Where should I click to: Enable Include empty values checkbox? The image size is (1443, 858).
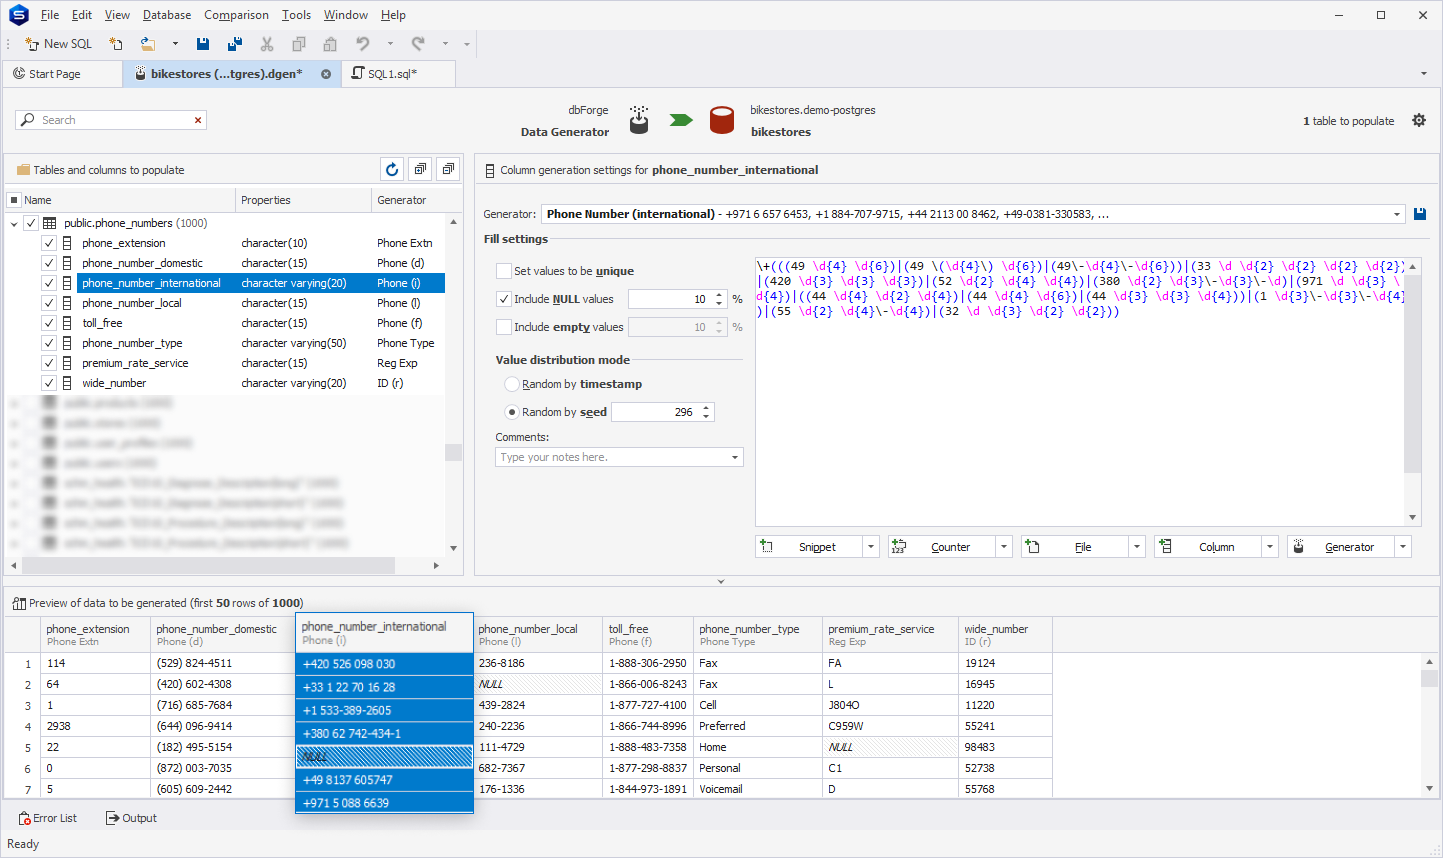504,327
